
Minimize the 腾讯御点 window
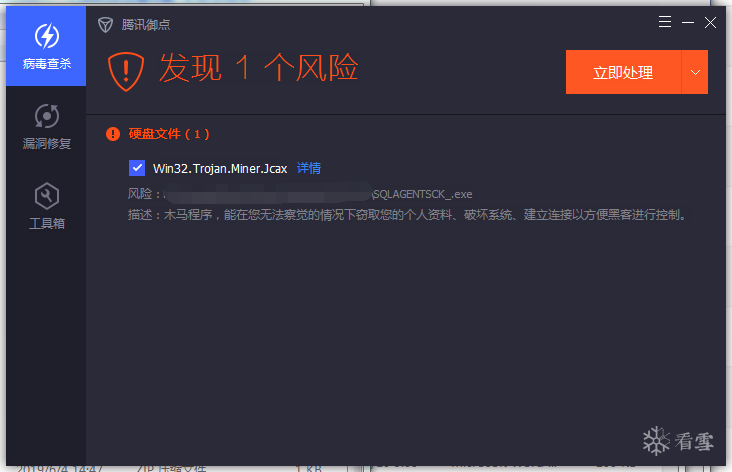[688, 22]
